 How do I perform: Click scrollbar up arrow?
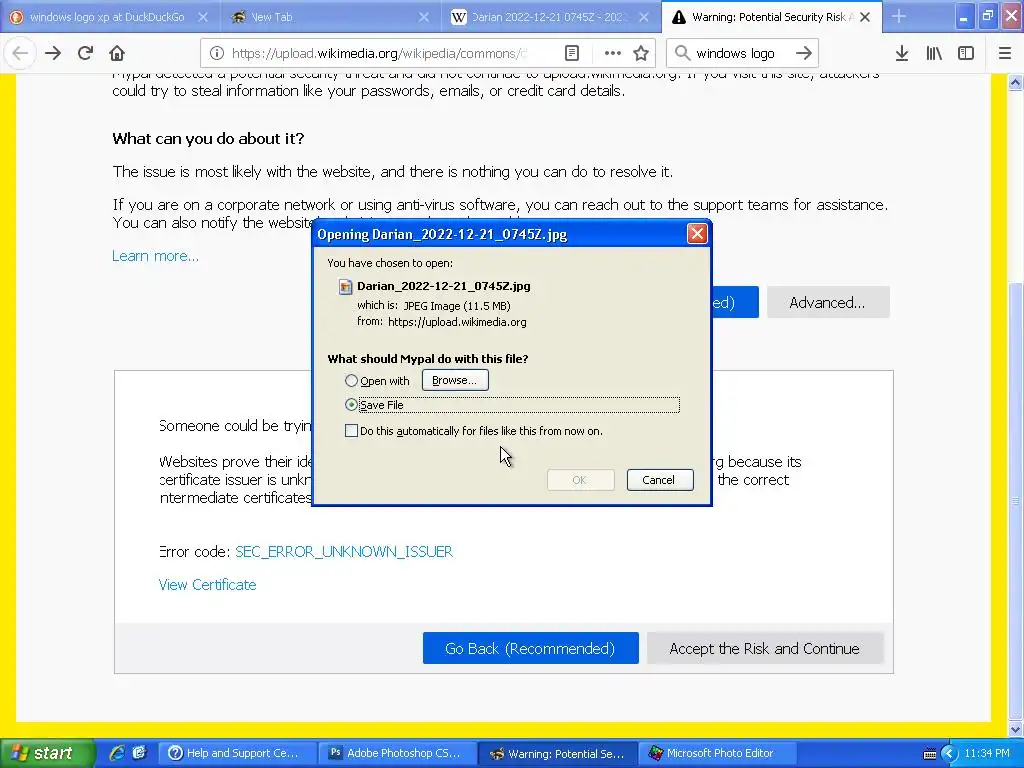[x=1015, y=82]
